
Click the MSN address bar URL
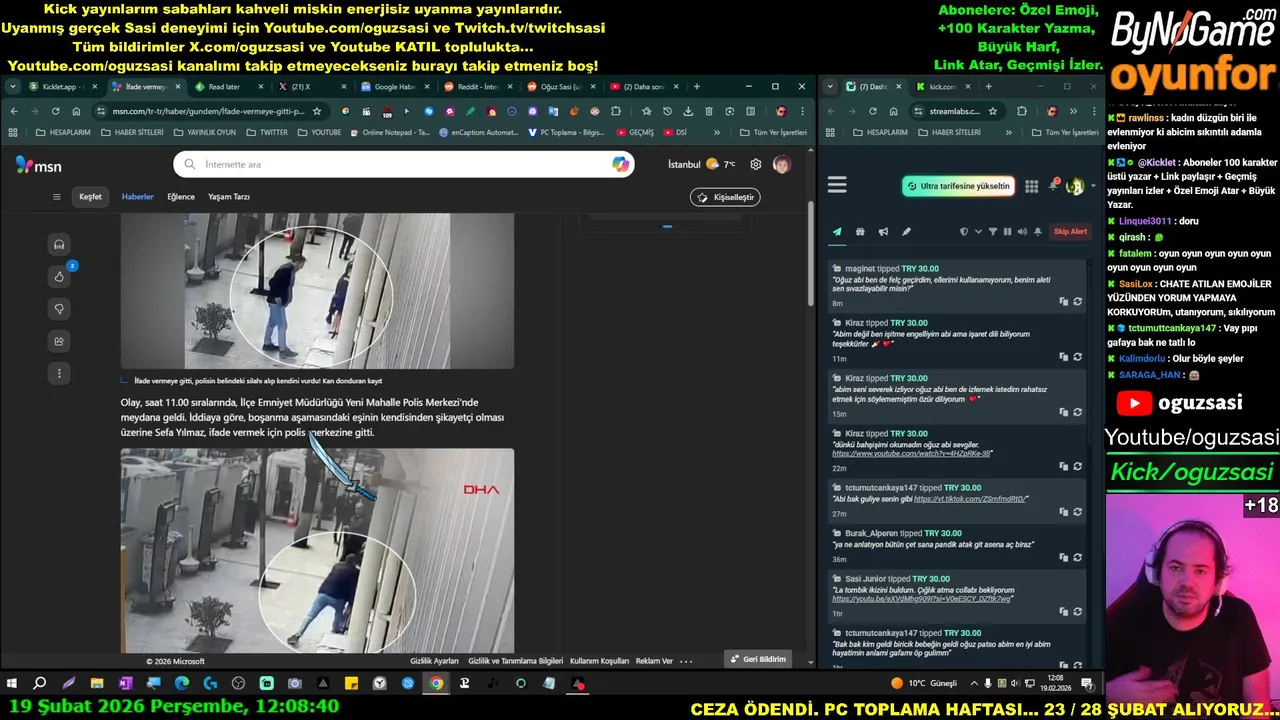click(208, 111)
